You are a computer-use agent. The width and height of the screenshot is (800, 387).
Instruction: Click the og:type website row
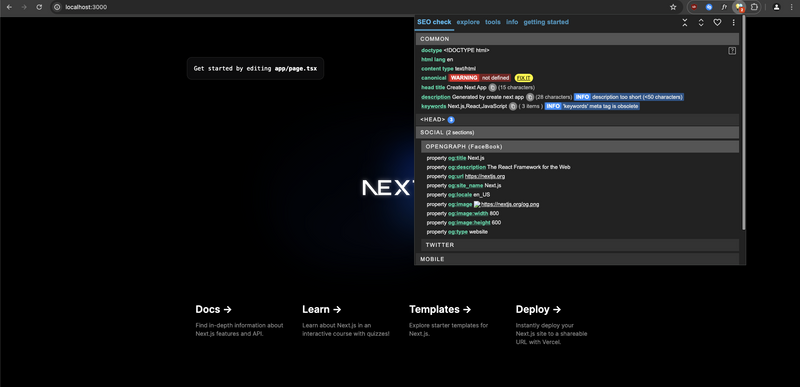coord(457,232)
